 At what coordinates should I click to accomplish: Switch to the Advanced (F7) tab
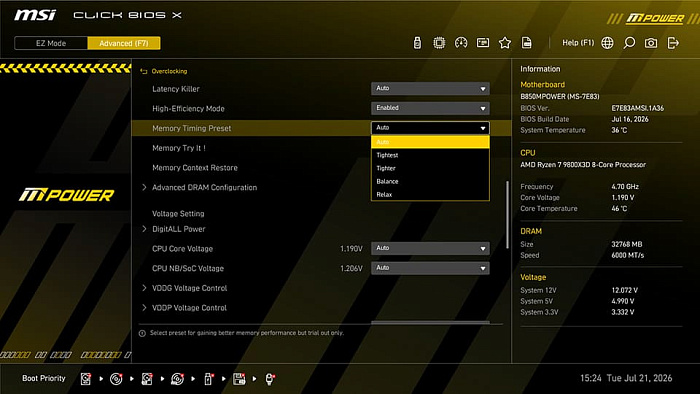point(124,43)
